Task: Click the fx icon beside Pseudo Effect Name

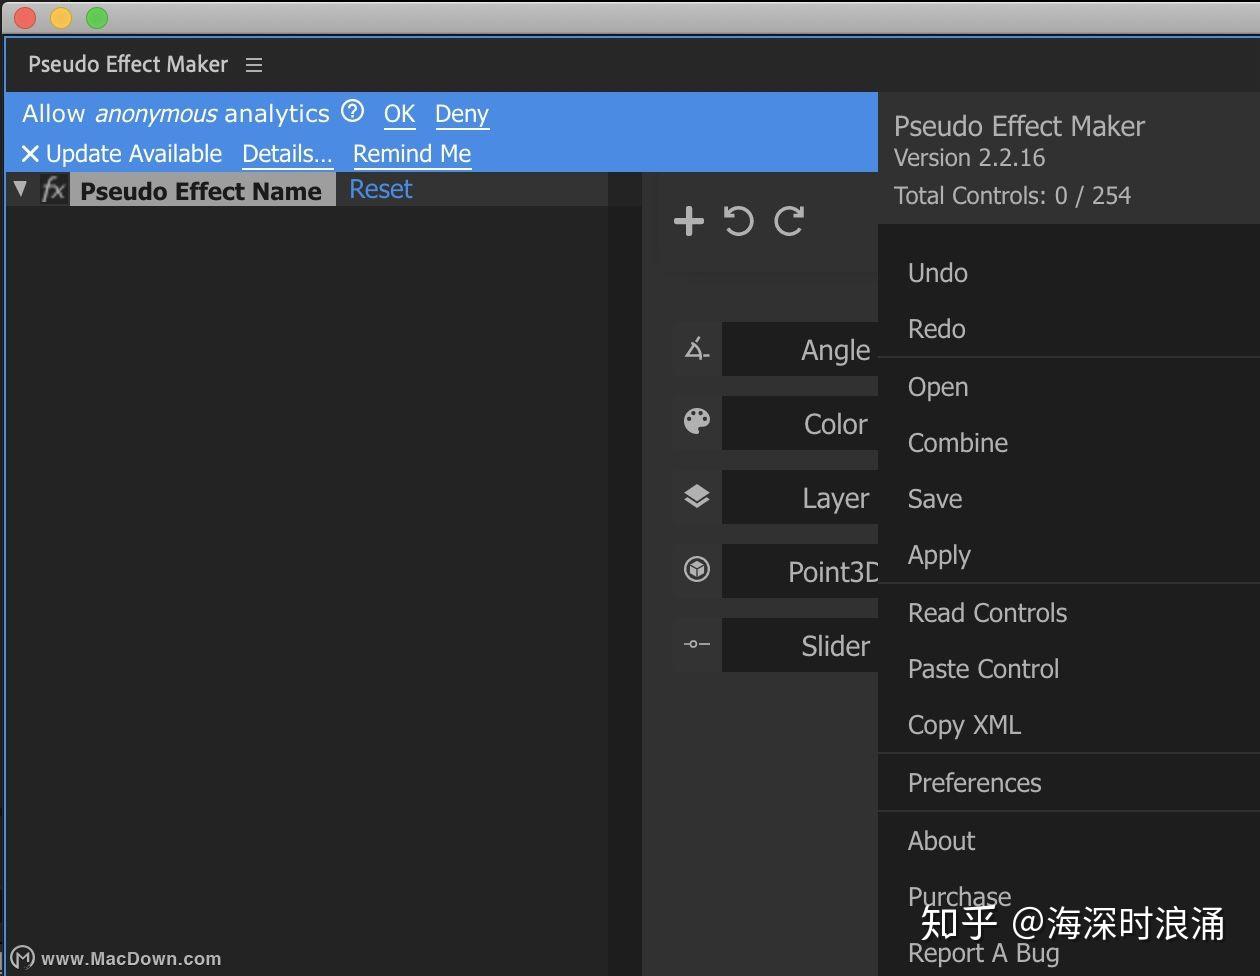Action: pos(53,190)
